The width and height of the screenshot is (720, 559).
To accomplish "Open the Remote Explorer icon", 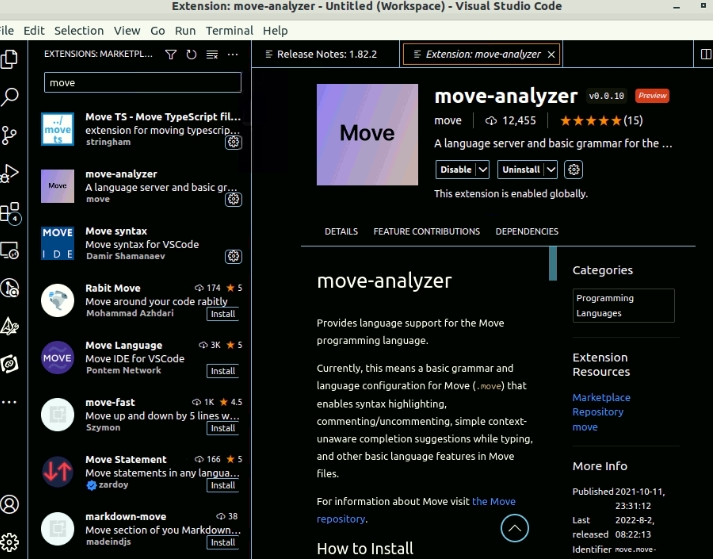I will click(10, 250).
